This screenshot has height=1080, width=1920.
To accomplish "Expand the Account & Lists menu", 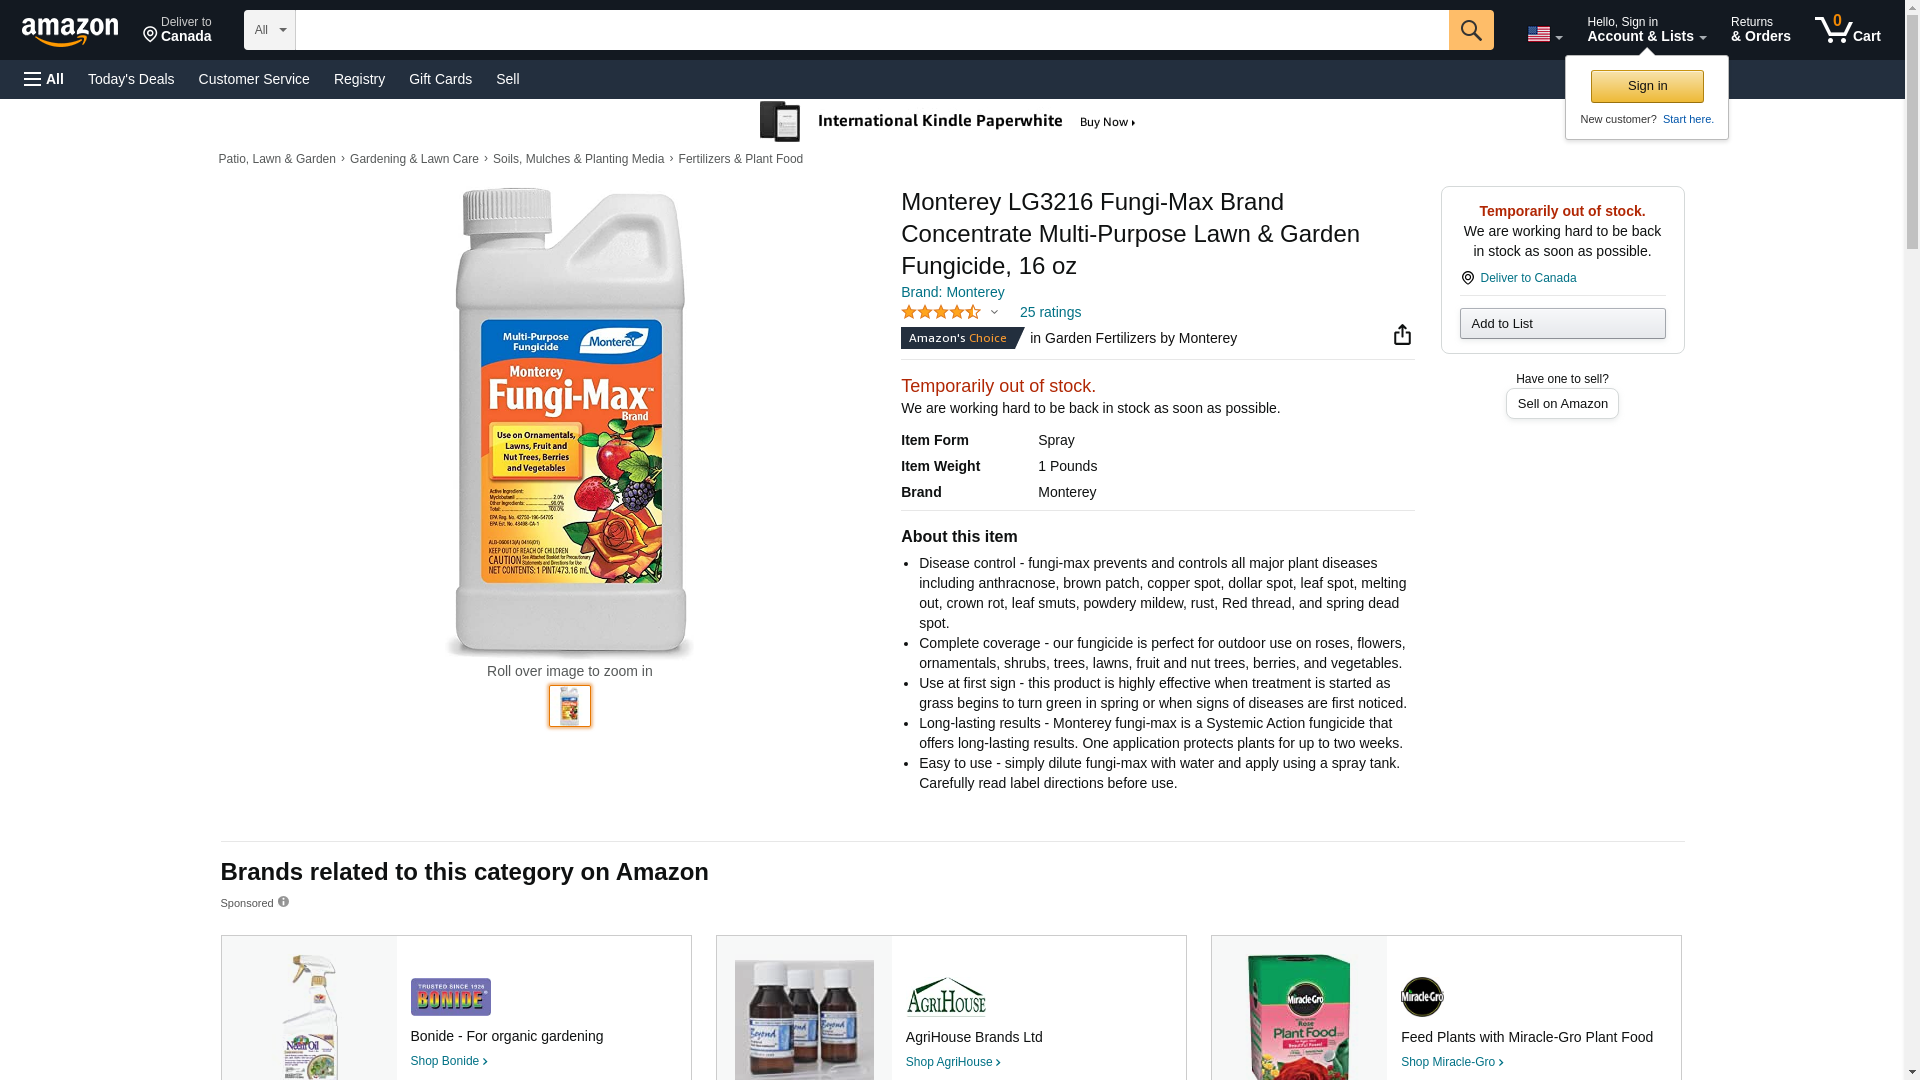I will pos(1646,30).
